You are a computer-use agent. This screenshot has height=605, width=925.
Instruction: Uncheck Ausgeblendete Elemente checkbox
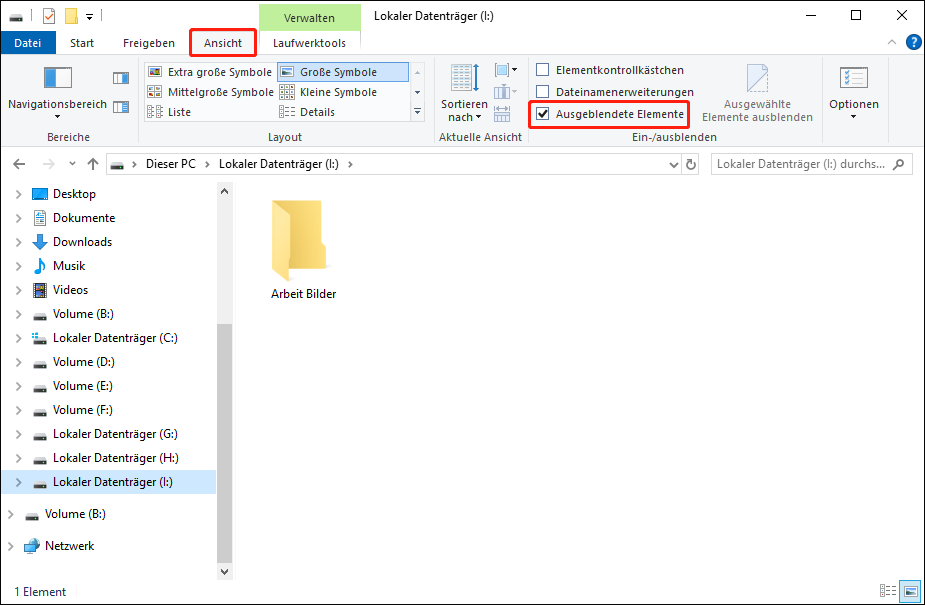(x=543, y=114)
